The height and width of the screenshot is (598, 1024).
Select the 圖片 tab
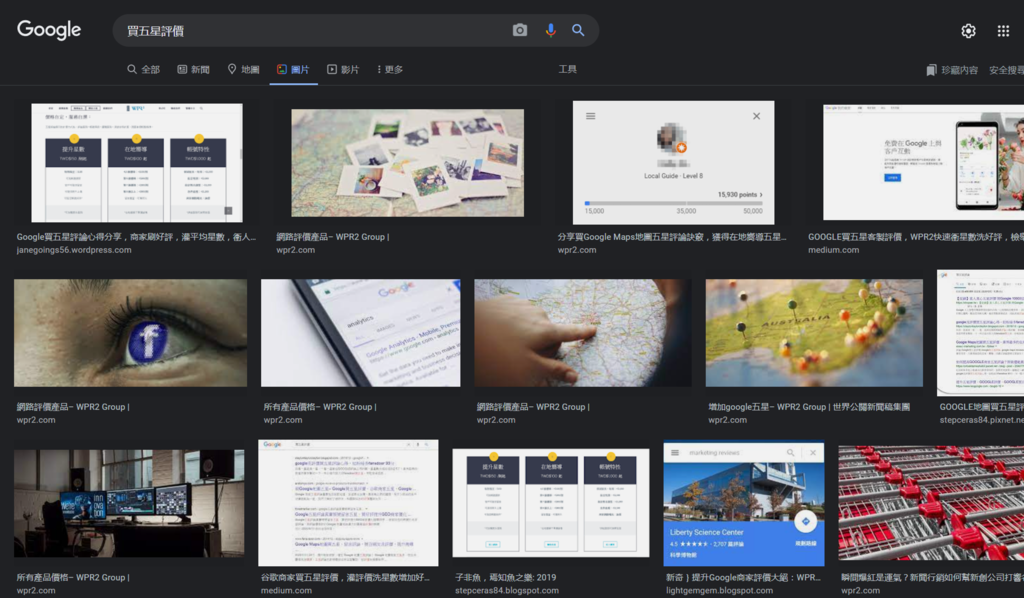[293, 69]
